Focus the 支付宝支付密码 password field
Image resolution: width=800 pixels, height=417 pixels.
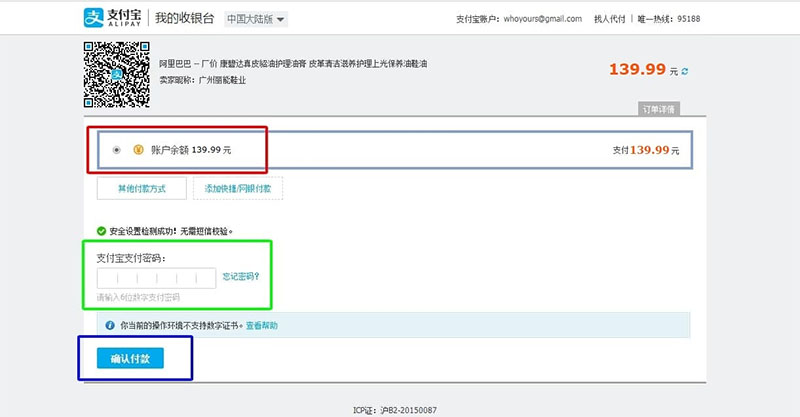[x=157, y=278]
